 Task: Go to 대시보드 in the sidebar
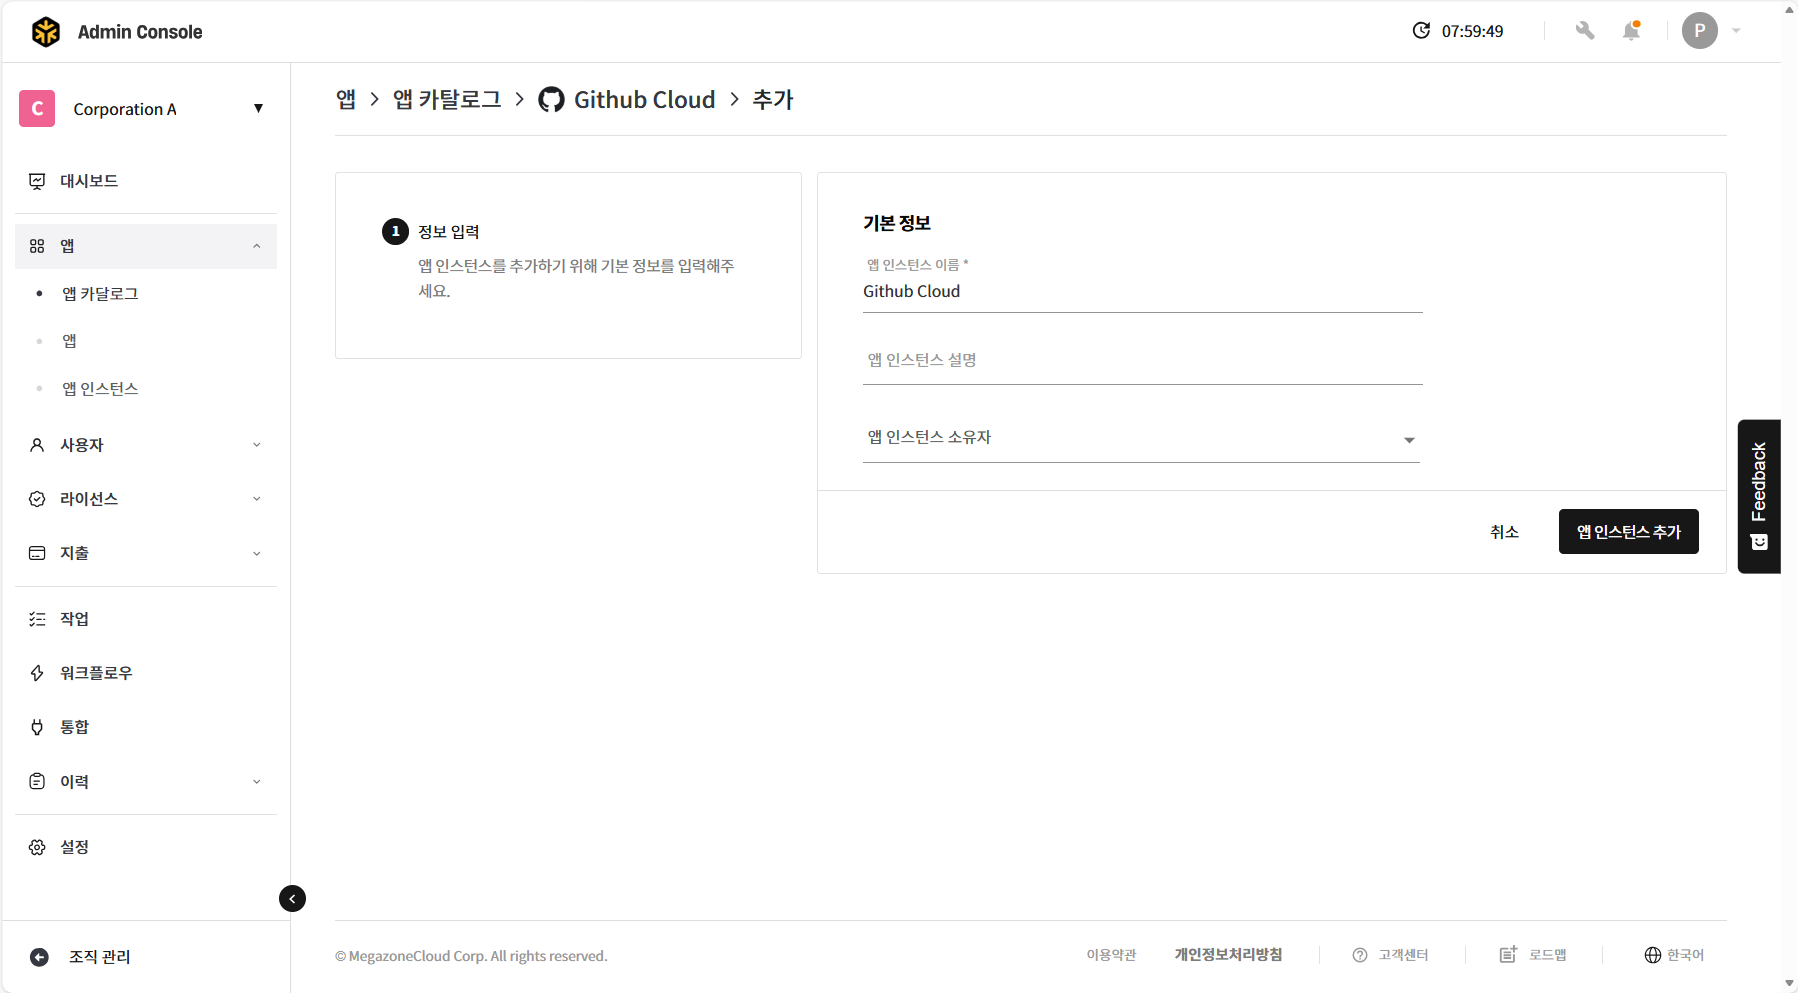[x=89, y=181]
